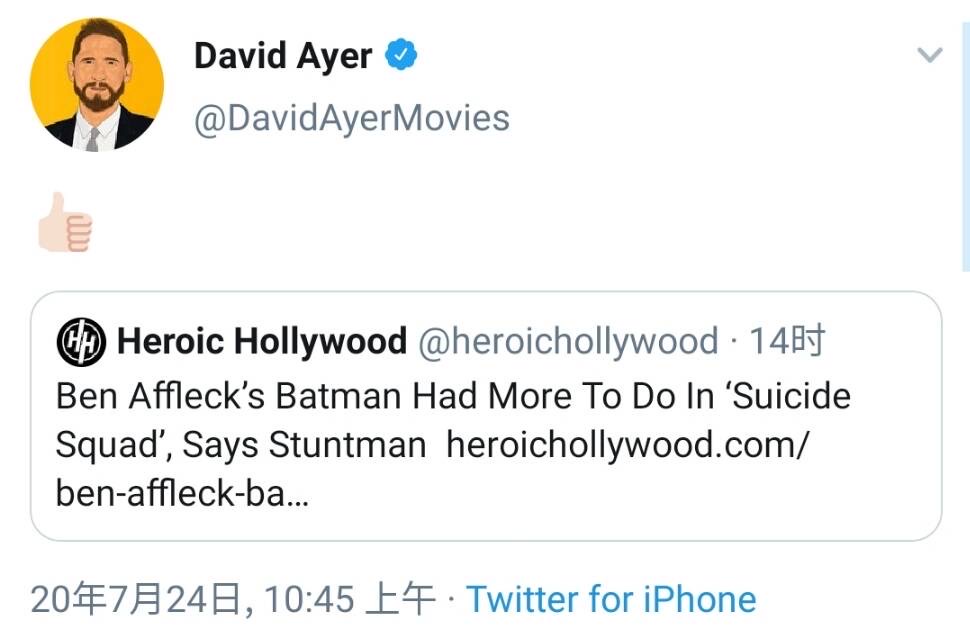This screenshot has width=970, height=625.
Task: Click the @heroichollywood handle
Action: tap(567, 342)
